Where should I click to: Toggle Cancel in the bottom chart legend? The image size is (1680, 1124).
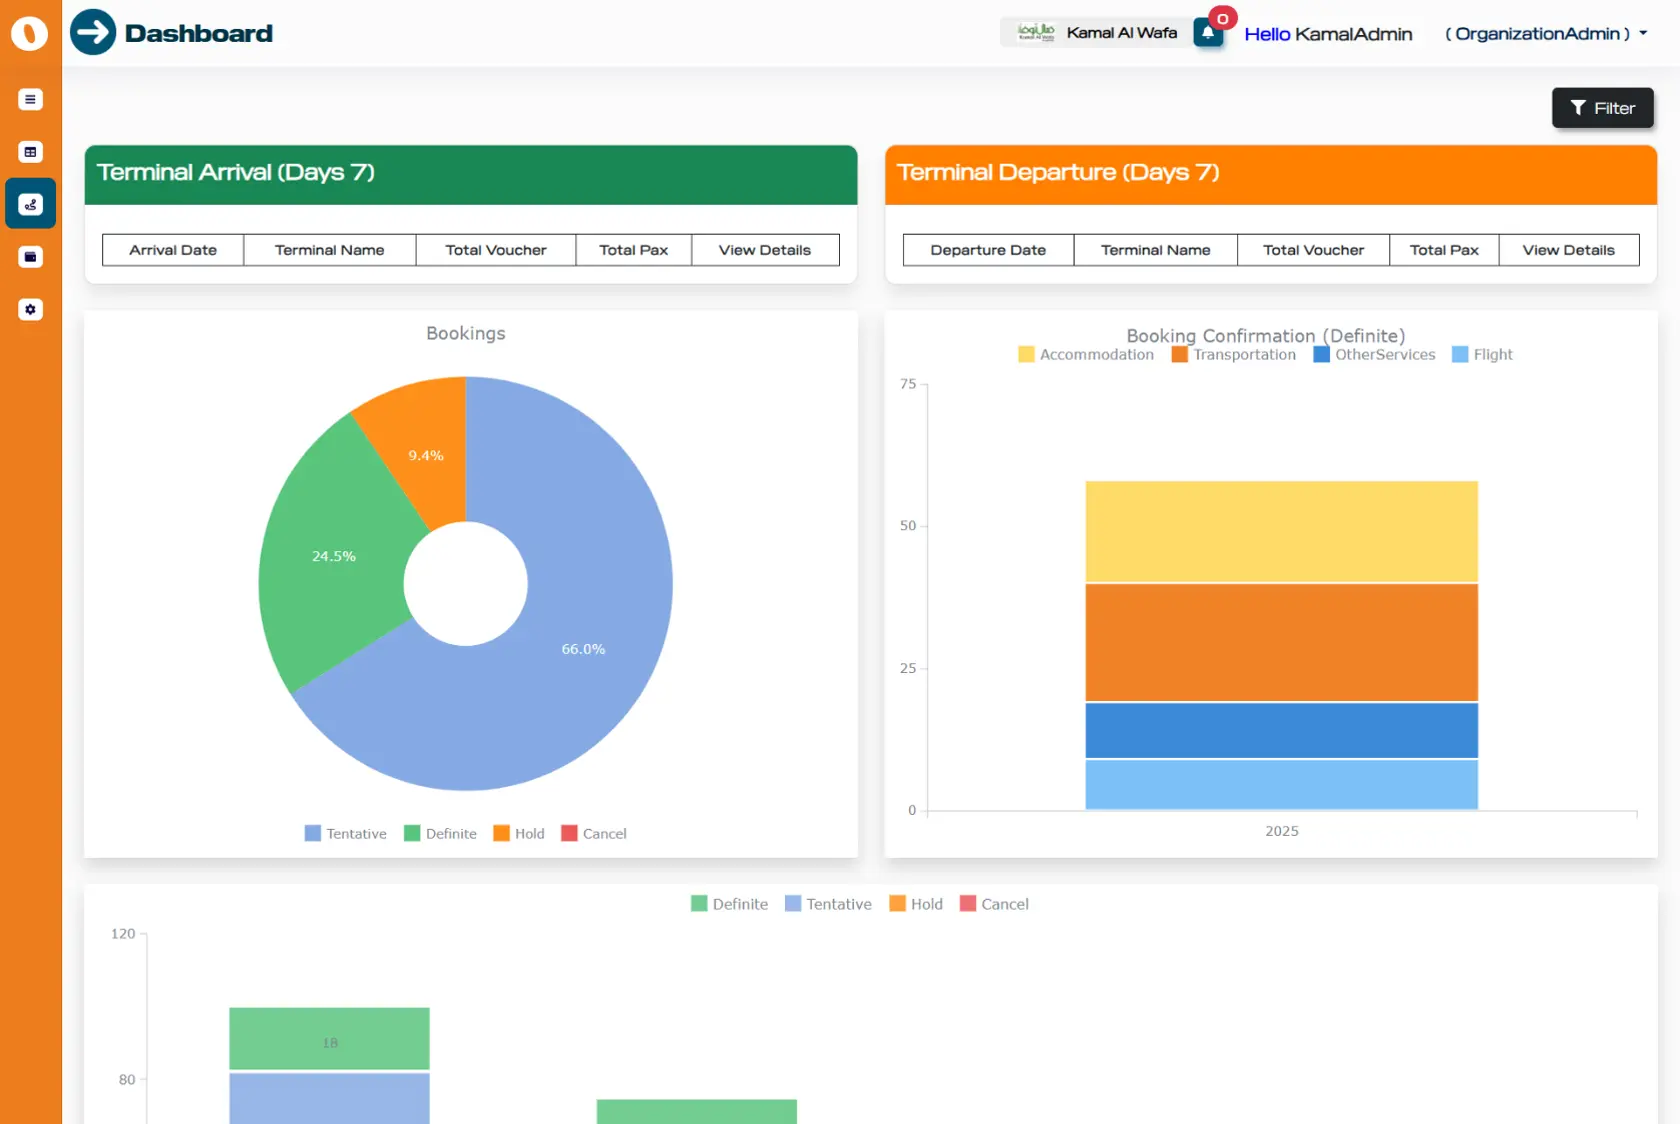tap(994, 903)
